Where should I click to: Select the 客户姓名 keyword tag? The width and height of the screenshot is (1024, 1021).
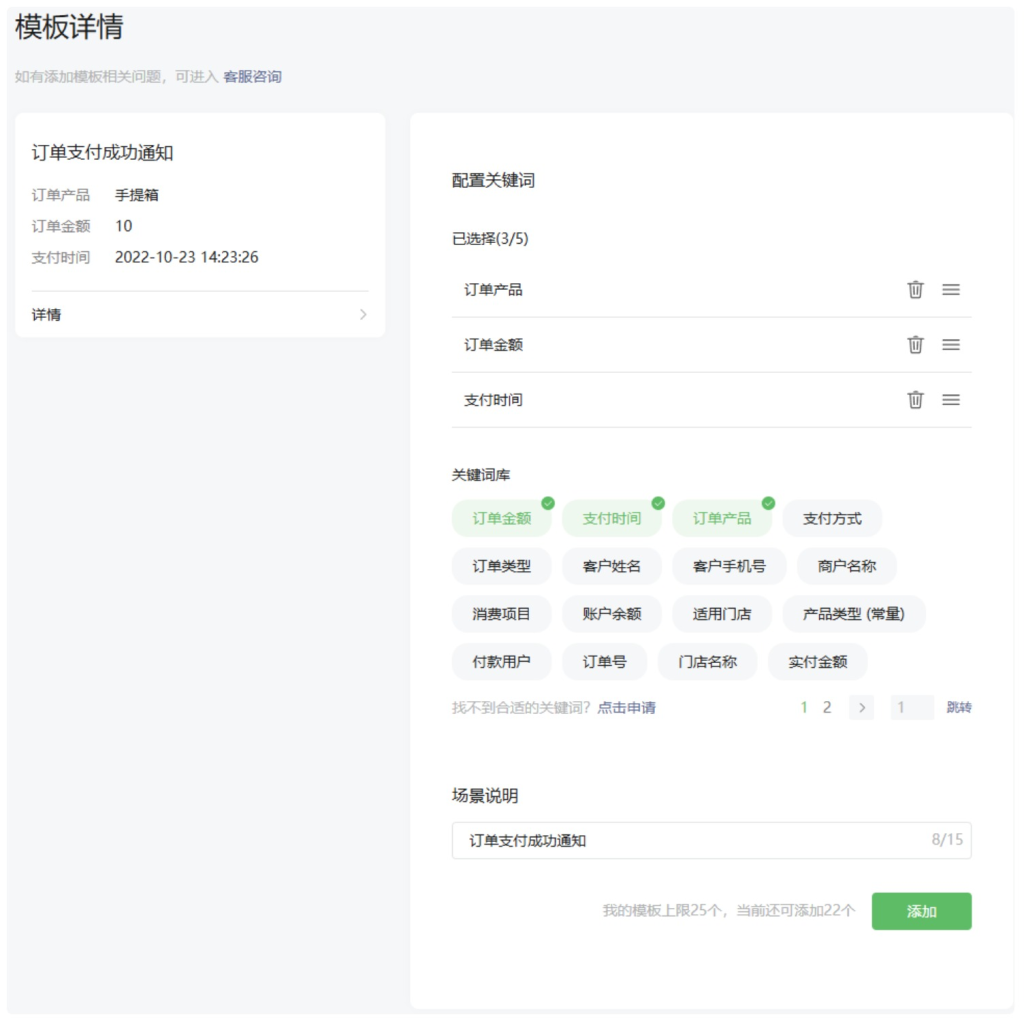pos(611,566)
